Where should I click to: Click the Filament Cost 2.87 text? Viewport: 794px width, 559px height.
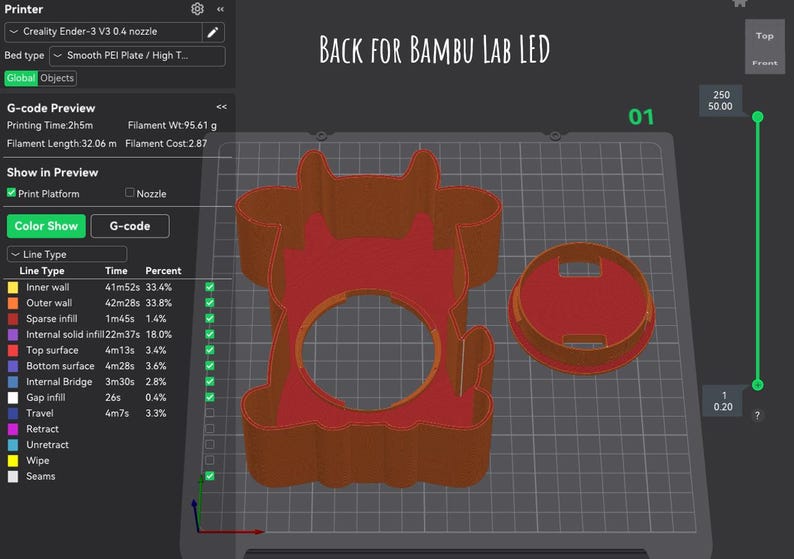coord(166,144)
